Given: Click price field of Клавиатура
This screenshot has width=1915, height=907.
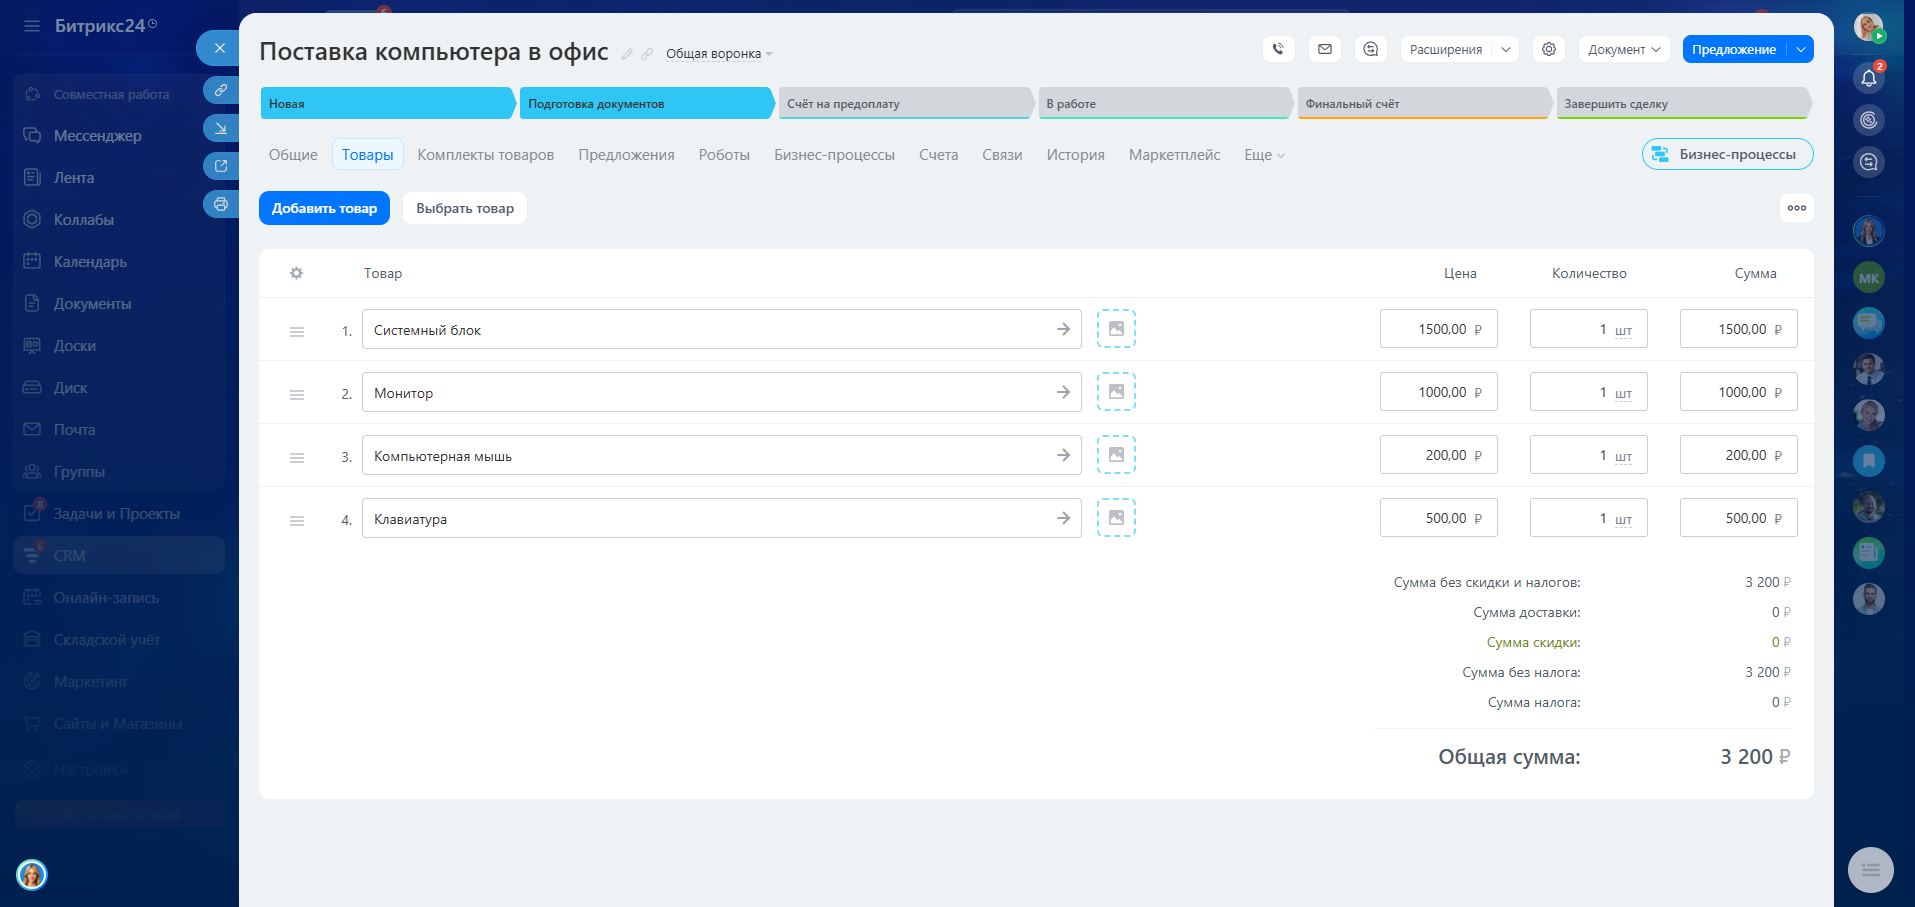Looking at the screenshot, I should tap(1438, 518).
